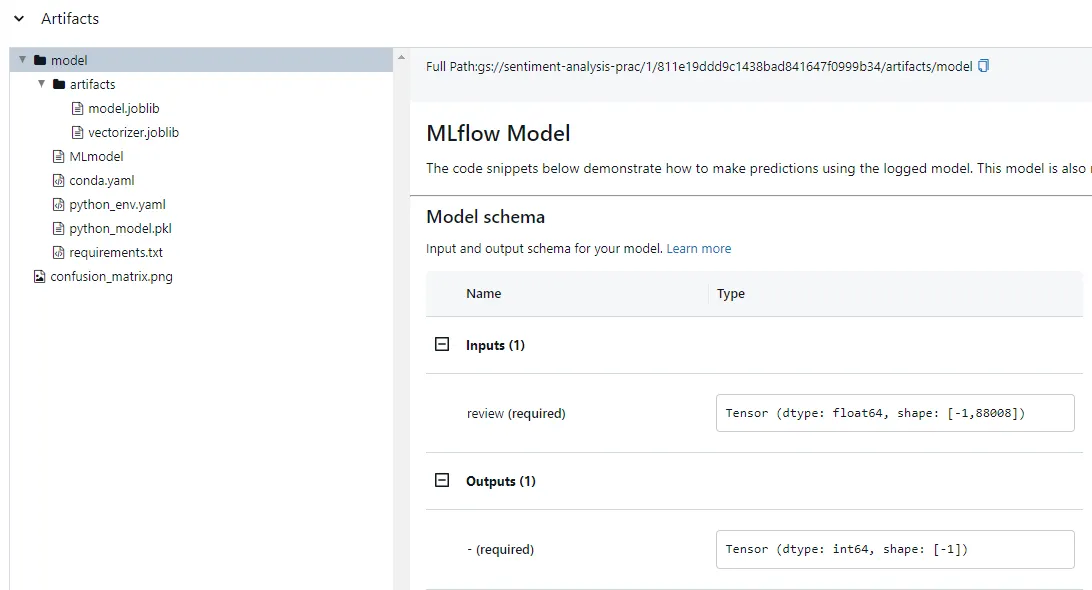Select the model root folder entry
The width and height of the screenshot is (1092, 590).
tap(69, 60)
